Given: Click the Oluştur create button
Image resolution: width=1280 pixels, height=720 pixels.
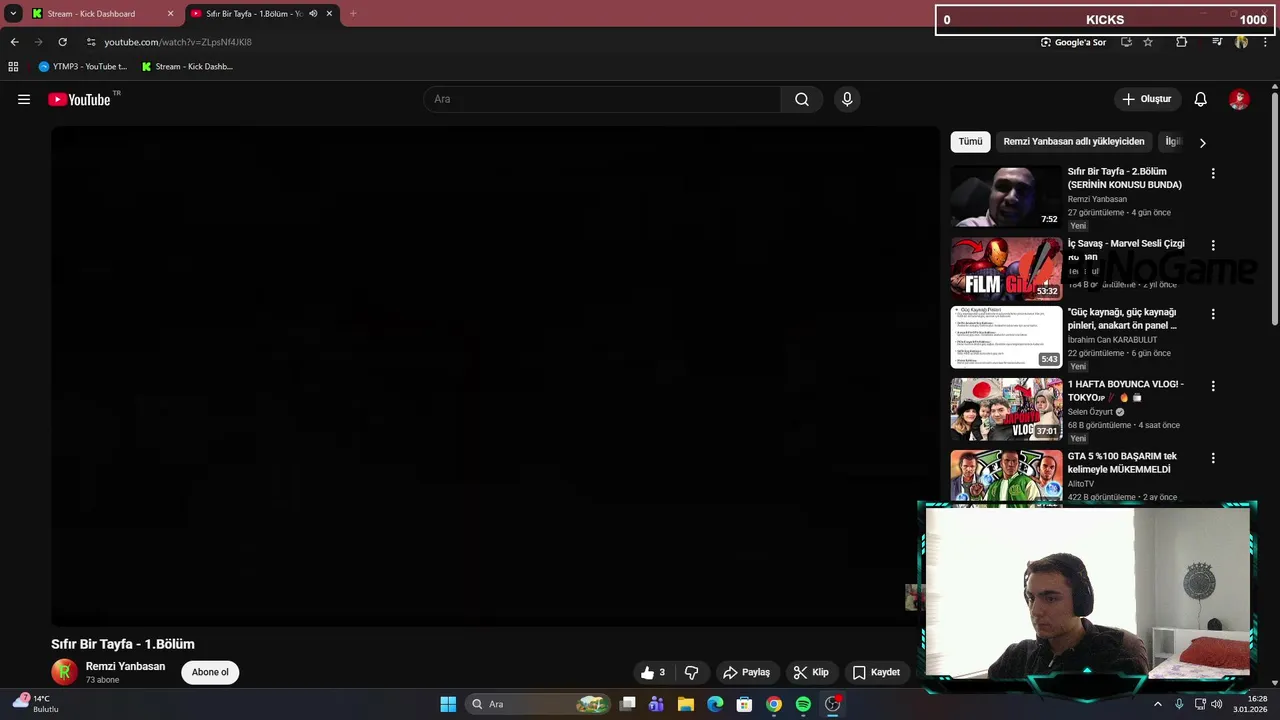Looking at the screenshot, I should [1146, 99].
